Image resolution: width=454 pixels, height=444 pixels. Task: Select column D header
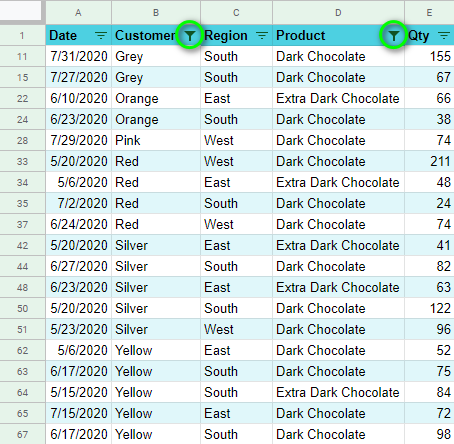(338, 13)
